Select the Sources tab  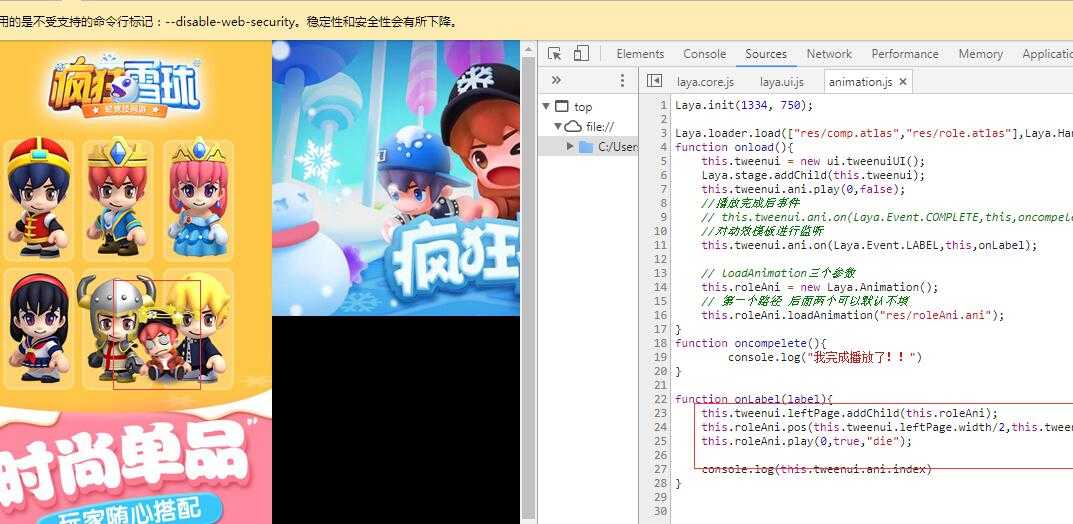[766, 53]
